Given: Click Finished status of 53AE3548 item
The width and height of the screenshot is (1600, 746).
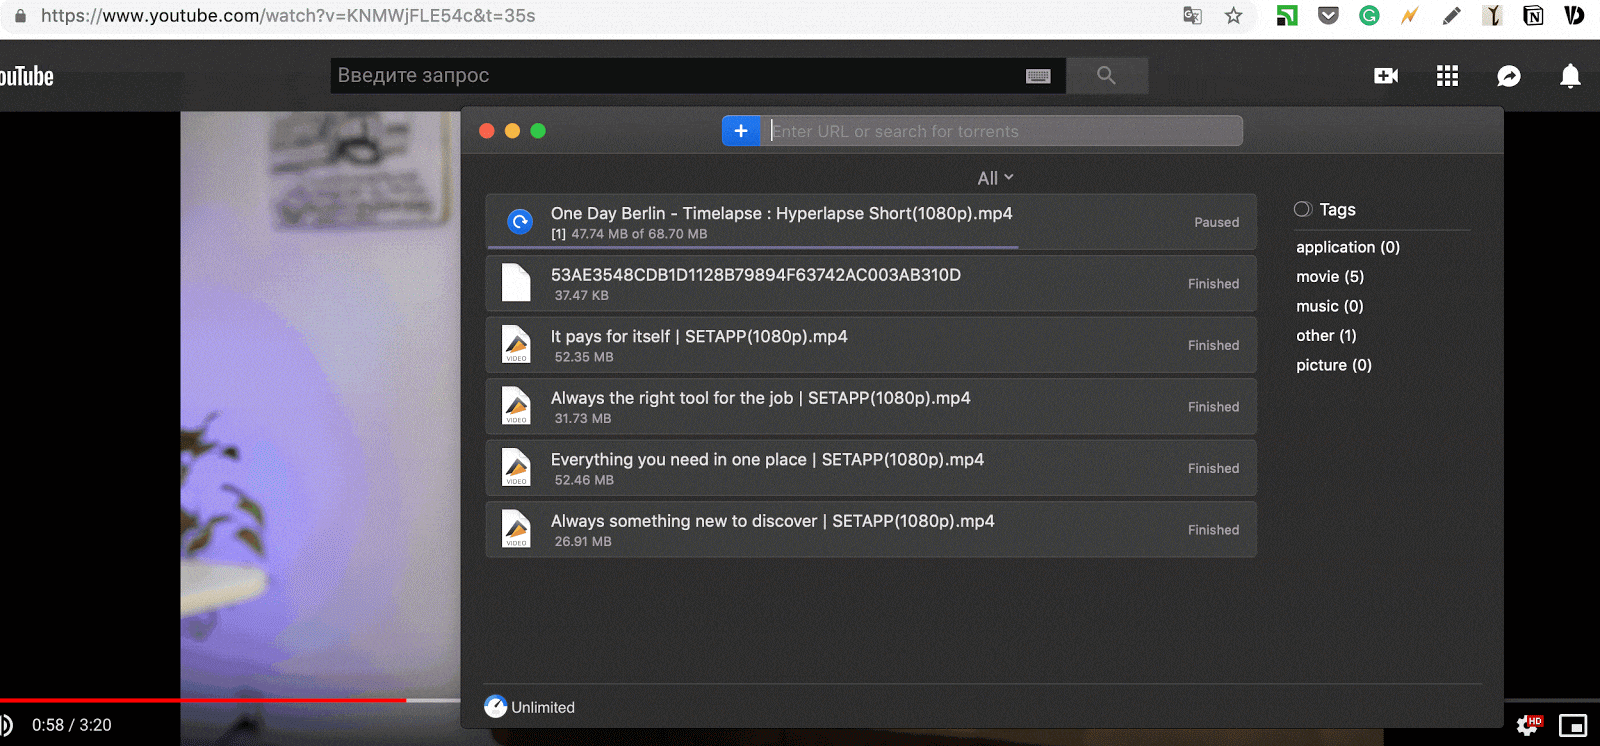Looking at the screenshot, I should coord(1213,284).
